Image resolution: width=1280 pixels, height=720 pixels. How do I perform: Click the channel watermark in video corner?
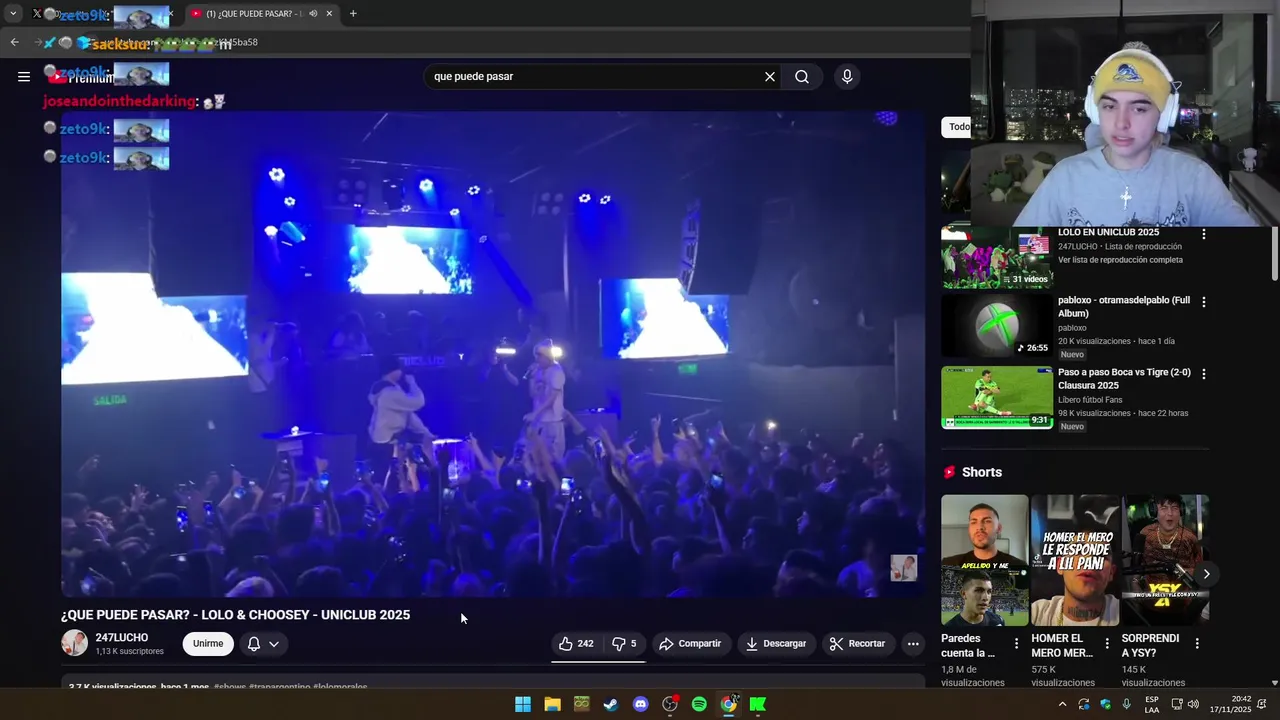(x=904, y=568)
